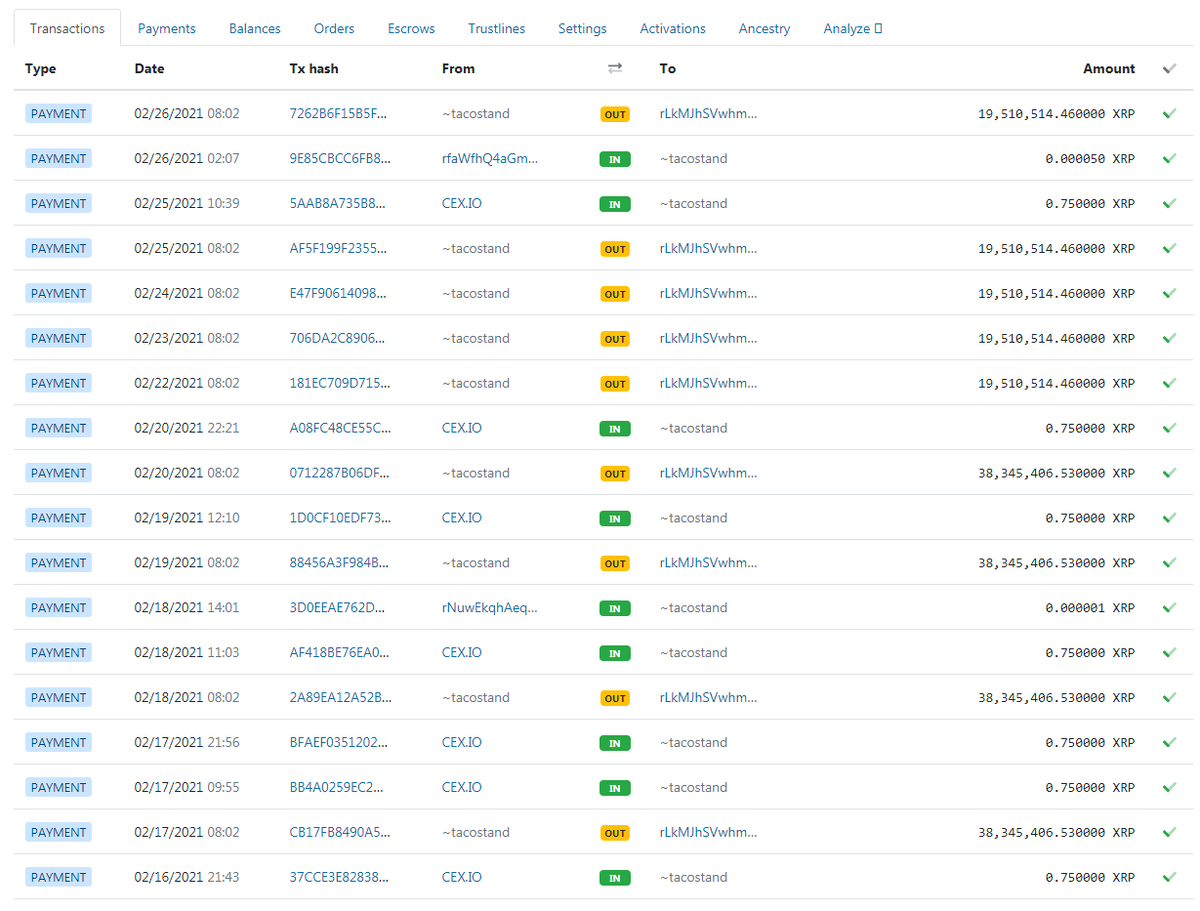Select date 02/20/2021 22:21
The image size is (1200, 911).
[187, 428]
